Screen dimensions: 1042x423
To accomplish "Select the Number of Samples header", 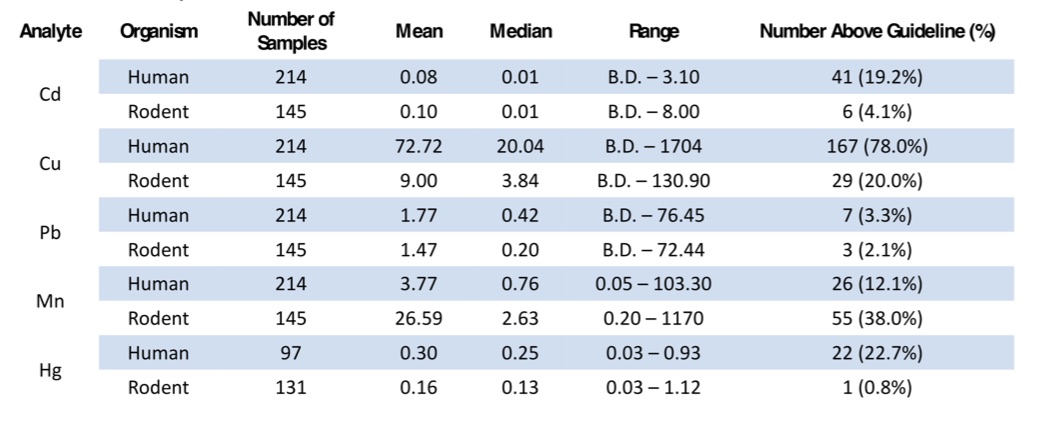I will (x=291, y=32).
